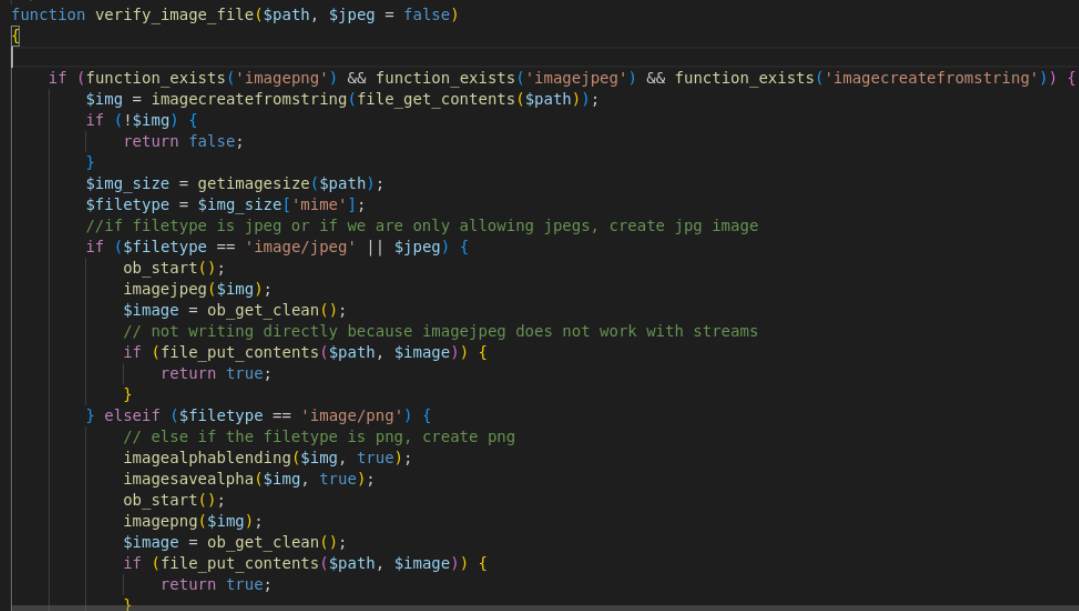Screen dimensions: 1079x611
Task: Click the 'image/png' string literal
Action: pyautogui.click(x=352, y=416)
